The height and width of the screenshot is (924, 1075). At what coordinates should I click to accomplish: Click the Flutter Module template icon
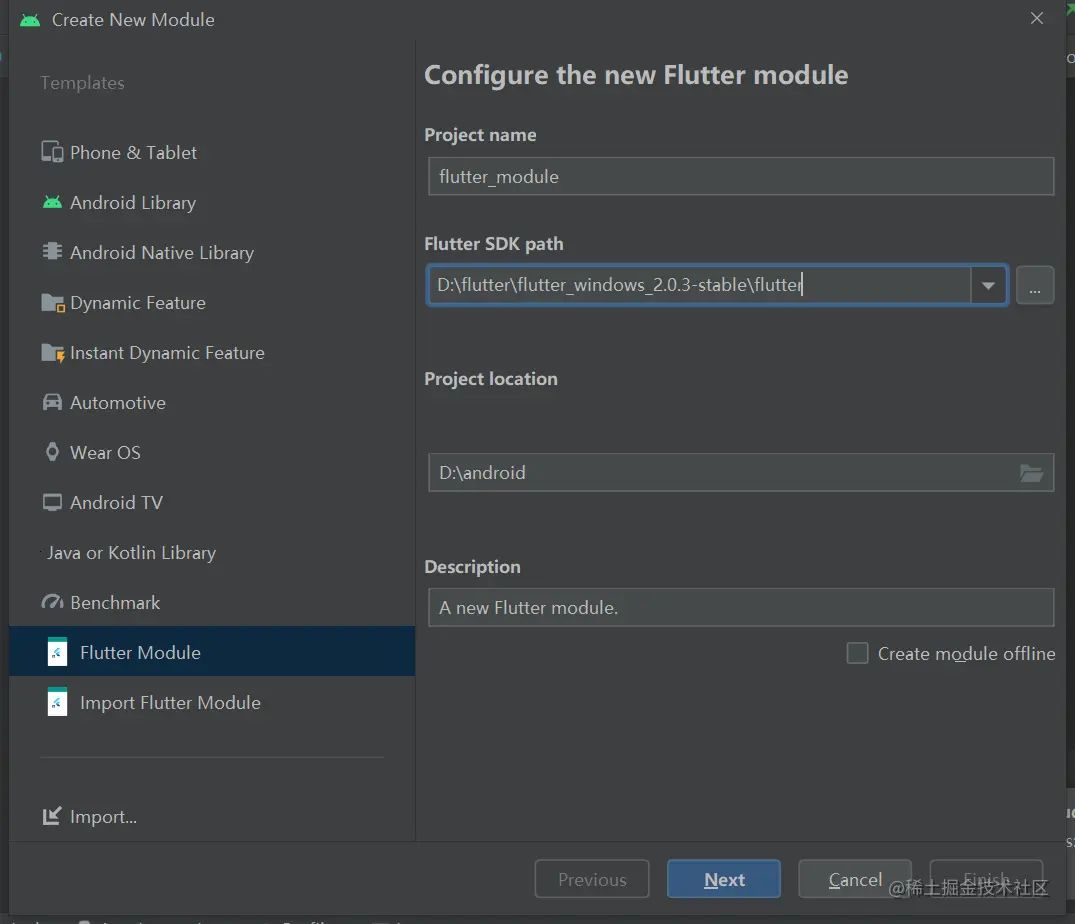coord(55,651)
